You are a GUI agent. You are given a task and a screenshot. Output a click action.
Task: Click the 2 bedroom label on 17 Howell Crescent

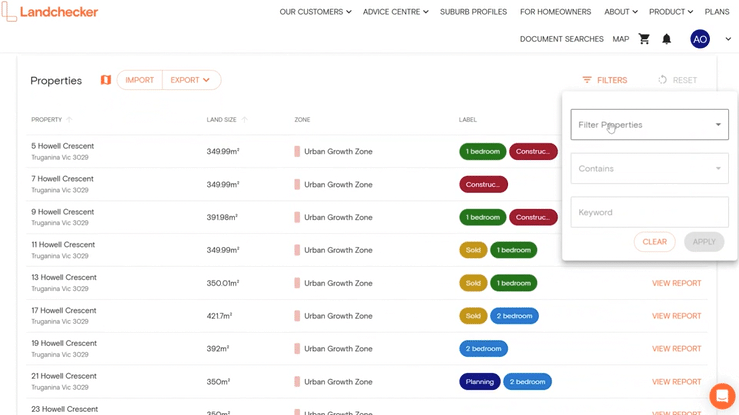[x=514, y=316]
